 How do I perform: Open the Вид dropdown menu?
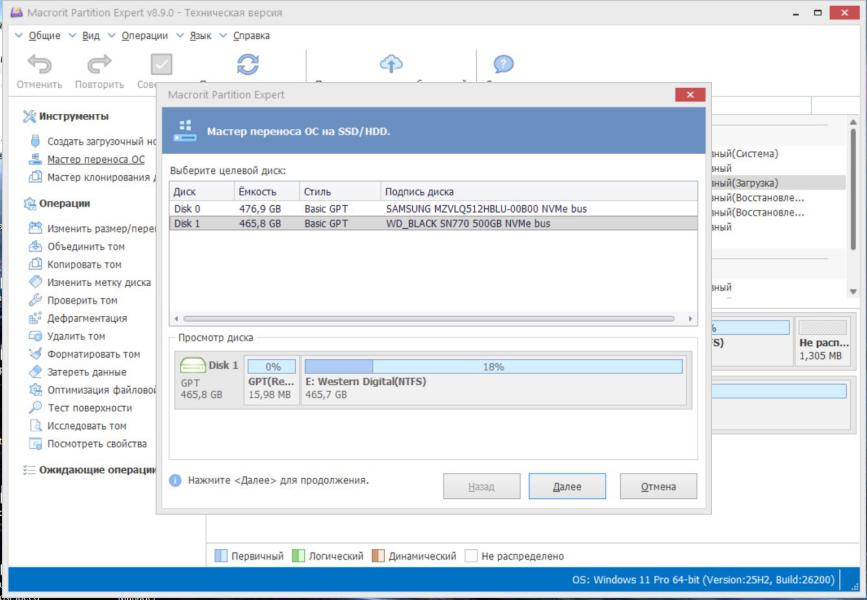tap(90, 36)
